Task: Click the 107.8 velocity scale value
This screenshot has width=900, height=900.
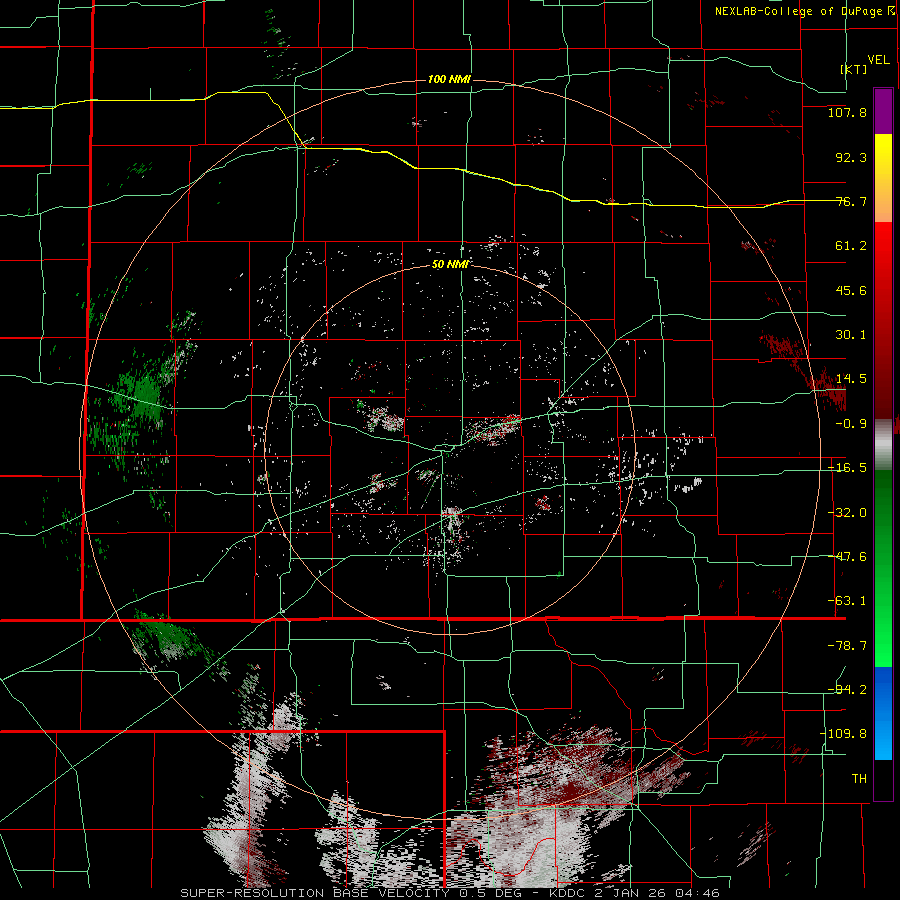Action: click(847, 112)
